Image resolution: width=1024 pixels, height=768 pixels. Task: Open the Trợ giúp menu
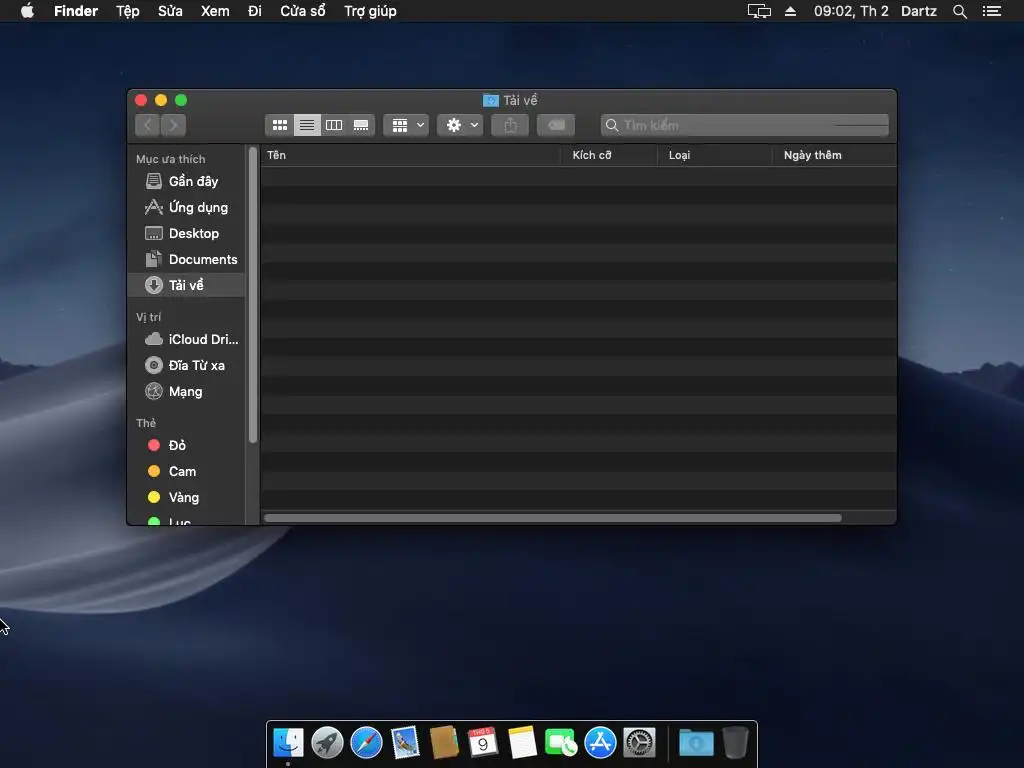coord(370,11)
